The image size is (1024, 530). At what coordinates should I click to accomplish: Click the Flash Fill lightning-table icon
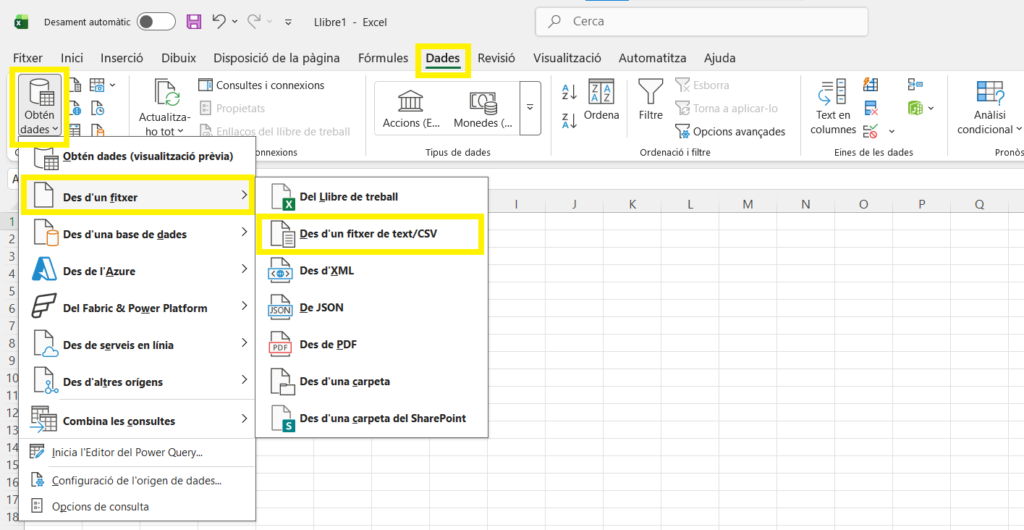tap(871, 85)
